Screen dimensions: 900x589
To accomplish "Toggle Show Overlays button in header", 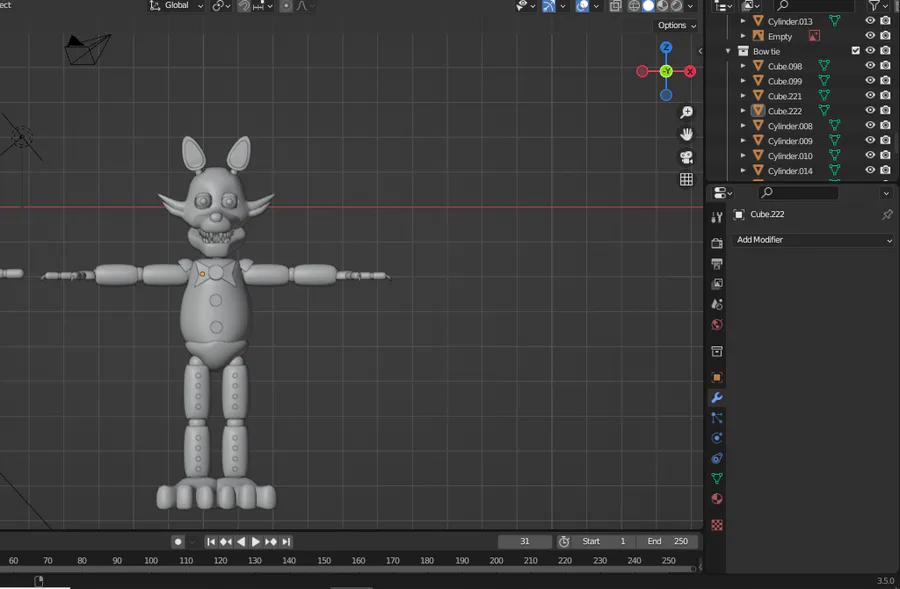I will pyautogui.click(x=582, y=6).
